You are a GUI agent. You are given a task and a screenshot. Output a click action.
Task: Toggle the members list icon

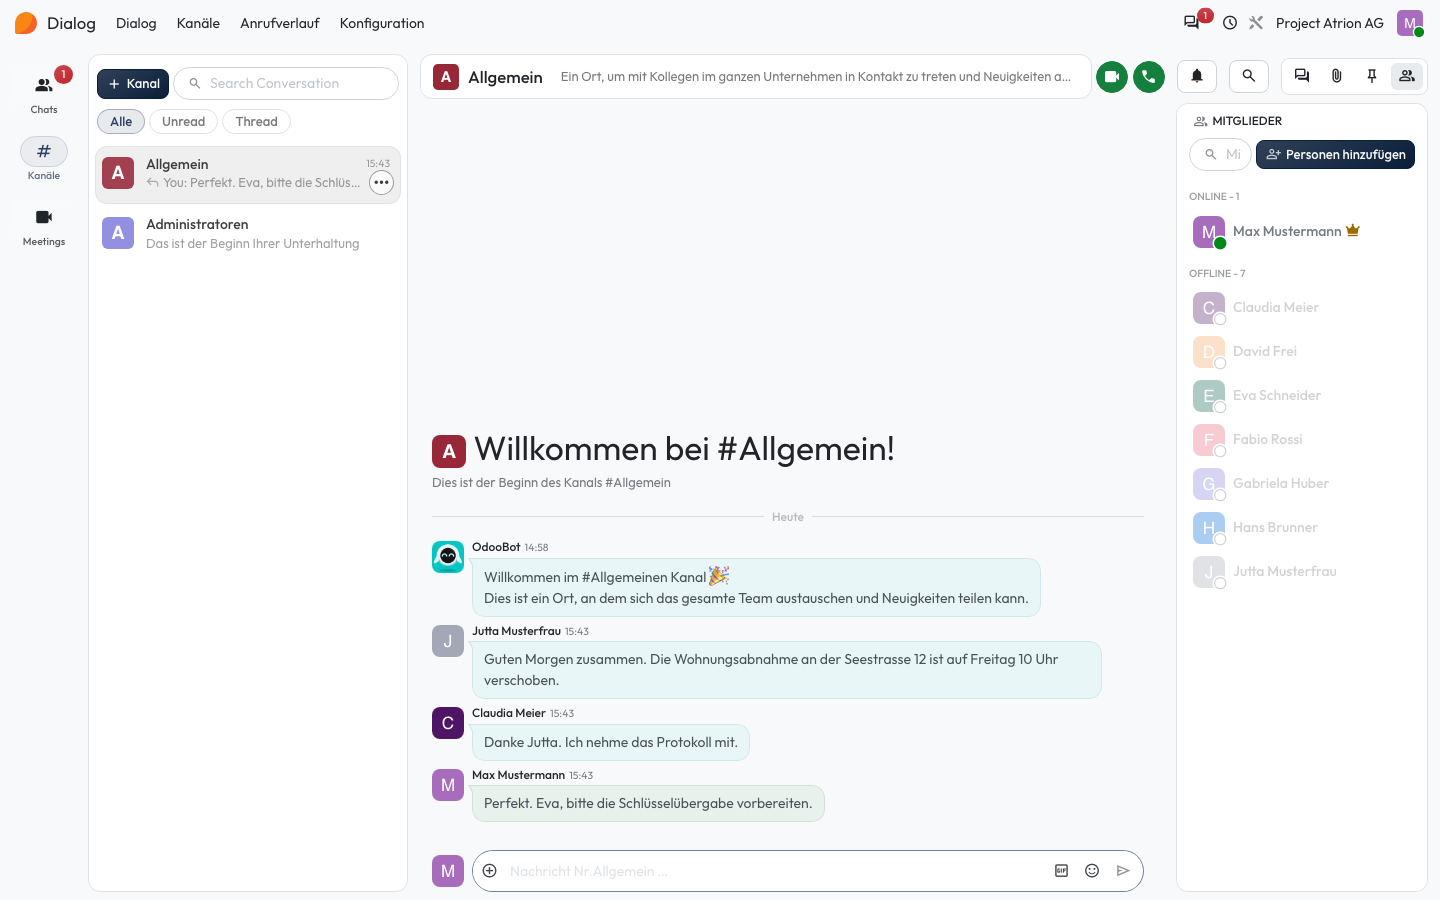1407,76
